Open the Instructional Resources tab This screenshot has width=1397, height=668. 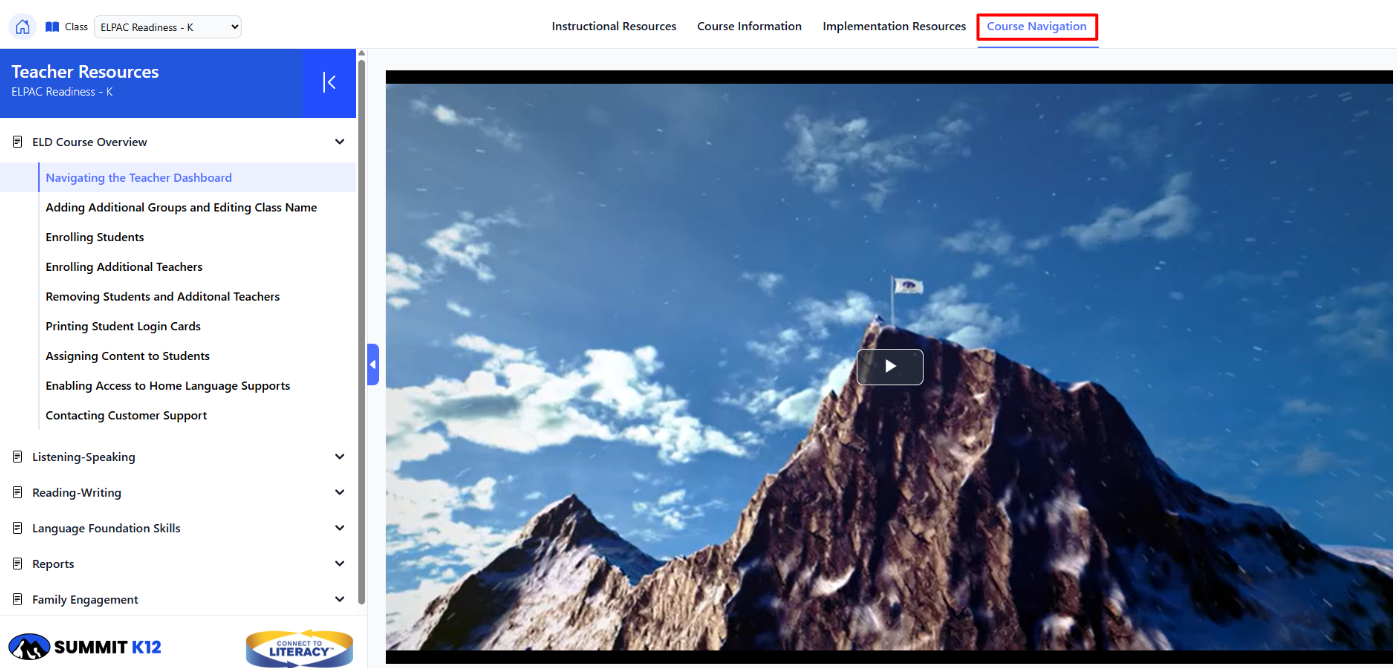pyautogui.click(x=614, y=27)
